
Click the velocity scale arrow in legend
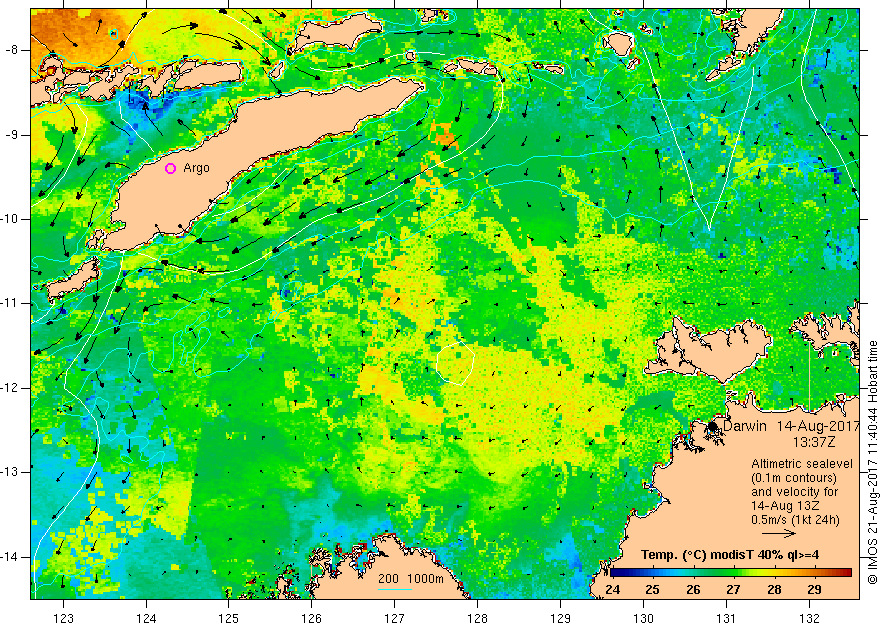pyautogui.click(x=779, y=534)
